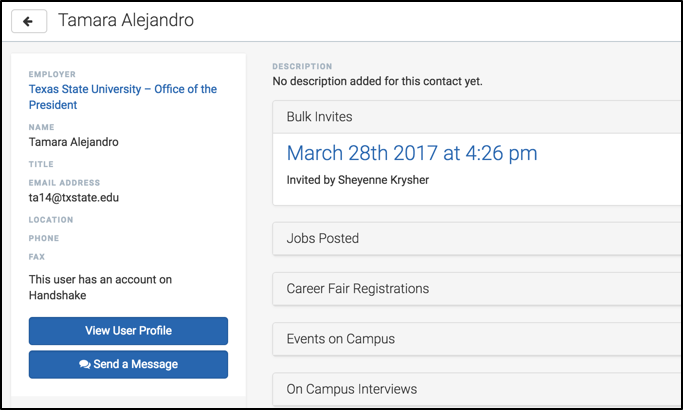Select the email address ta14@txstate.edu
This screenshot has width=683, height=410.
(x=74, y=197)
